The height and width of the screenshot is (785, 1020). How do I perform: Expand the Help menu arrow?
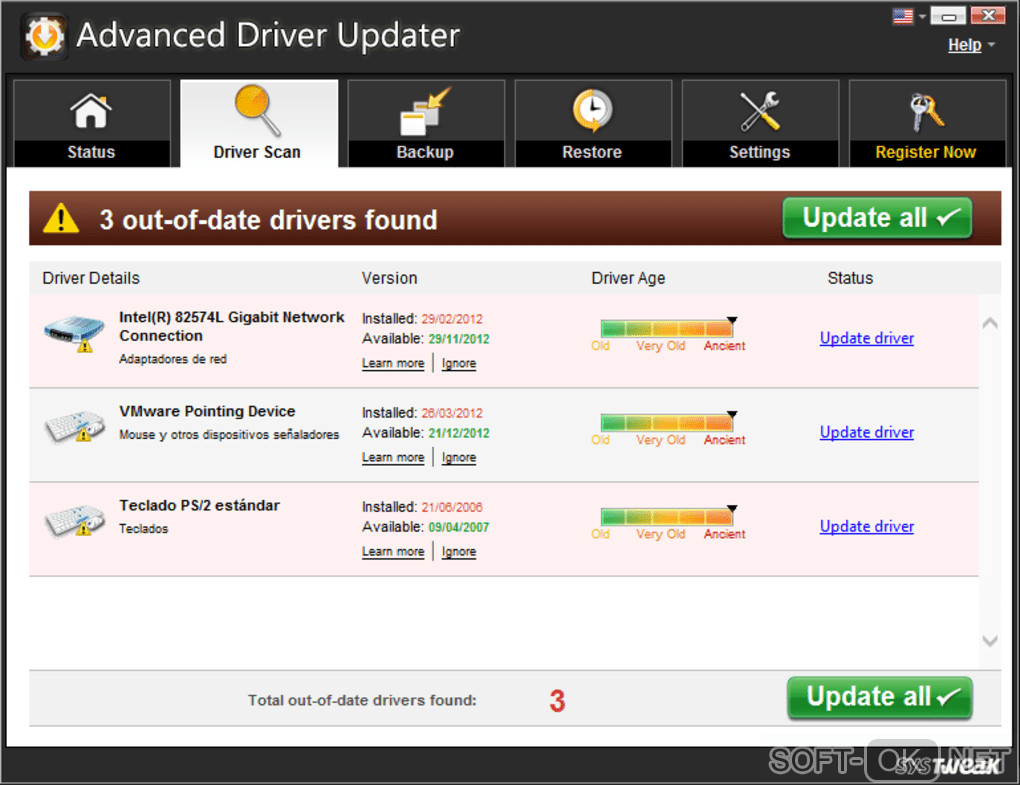pyautogui.click(x=991, y=45)
